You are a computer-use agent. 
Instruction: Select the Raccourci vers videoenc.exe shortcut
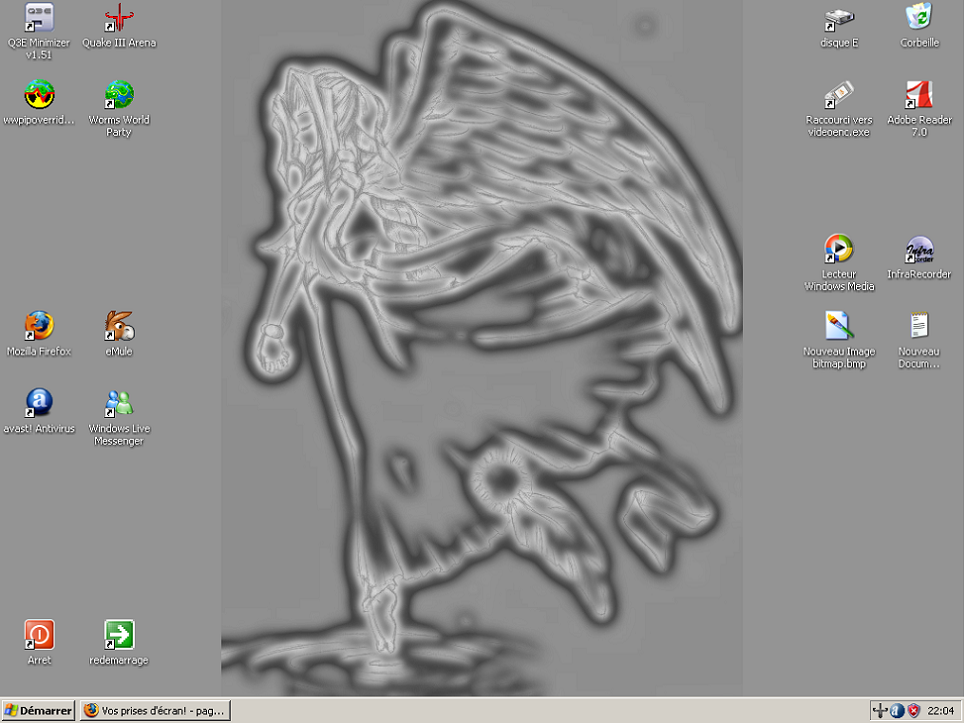coord(839,95)
